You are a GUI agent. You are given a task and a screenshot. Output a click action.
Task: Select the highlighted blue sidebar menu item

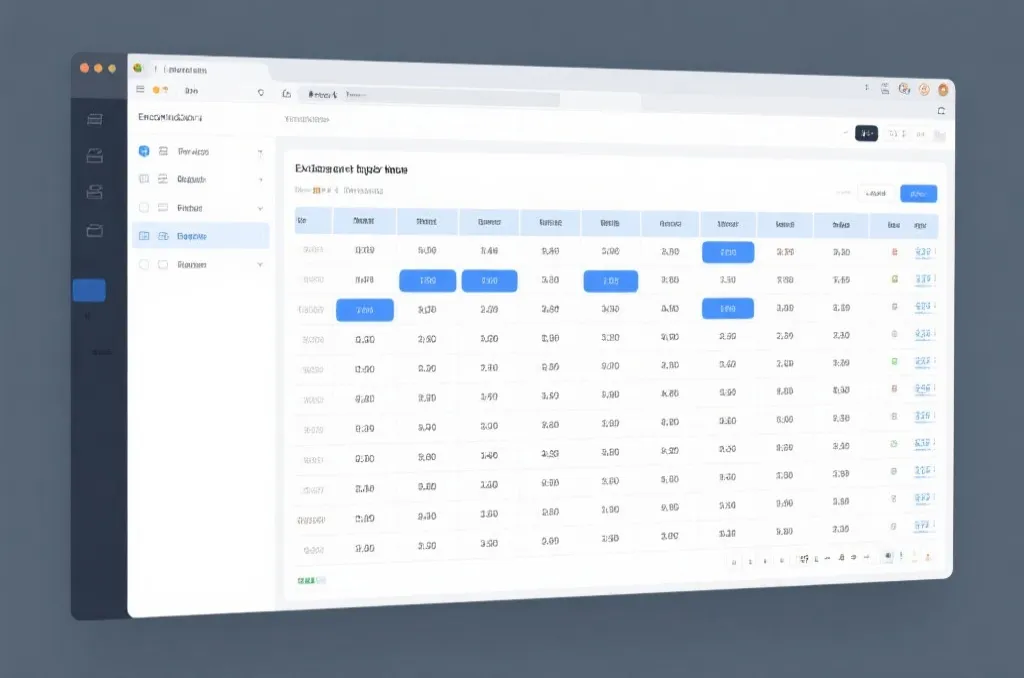pyautogui.click(x=200, y=236)
